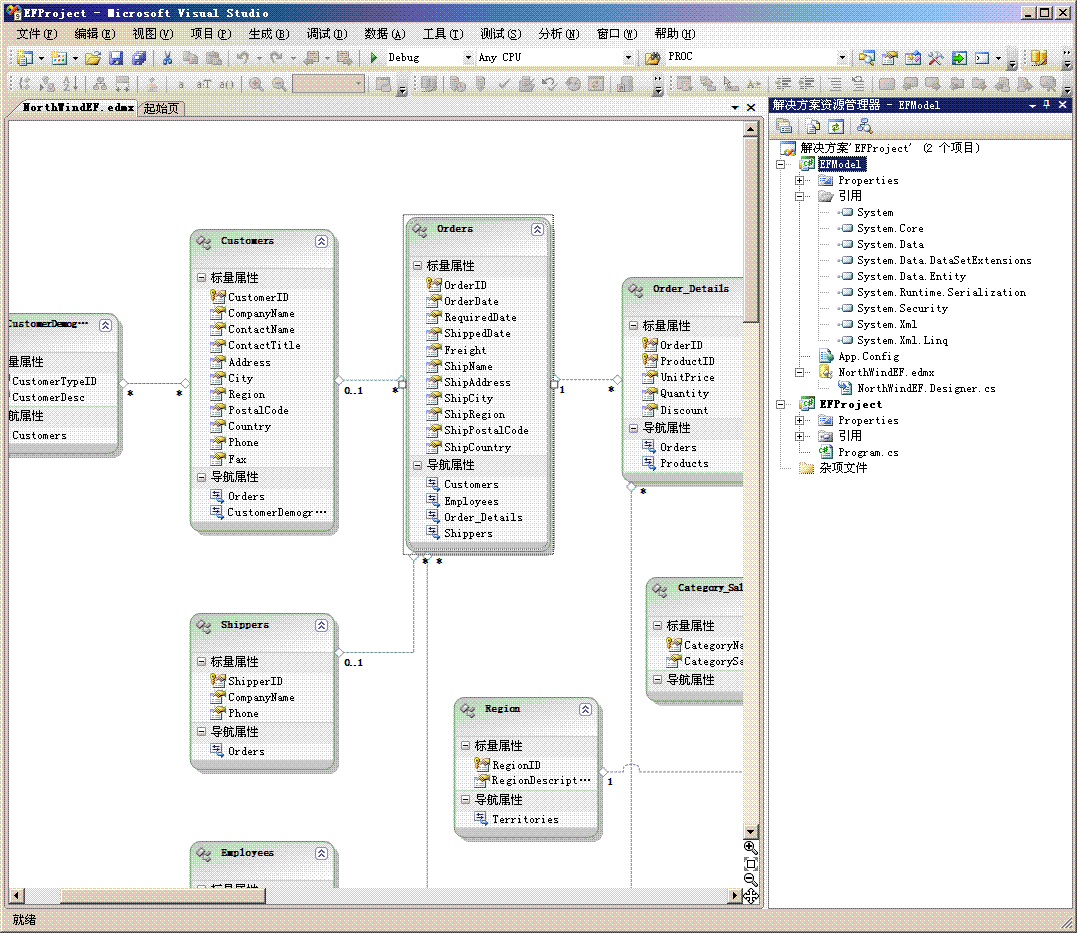This screenshot has height=933, width=1077.
Task: Expand the EFProject node in Solution Explorer
Action: click(x=781, y=404)
